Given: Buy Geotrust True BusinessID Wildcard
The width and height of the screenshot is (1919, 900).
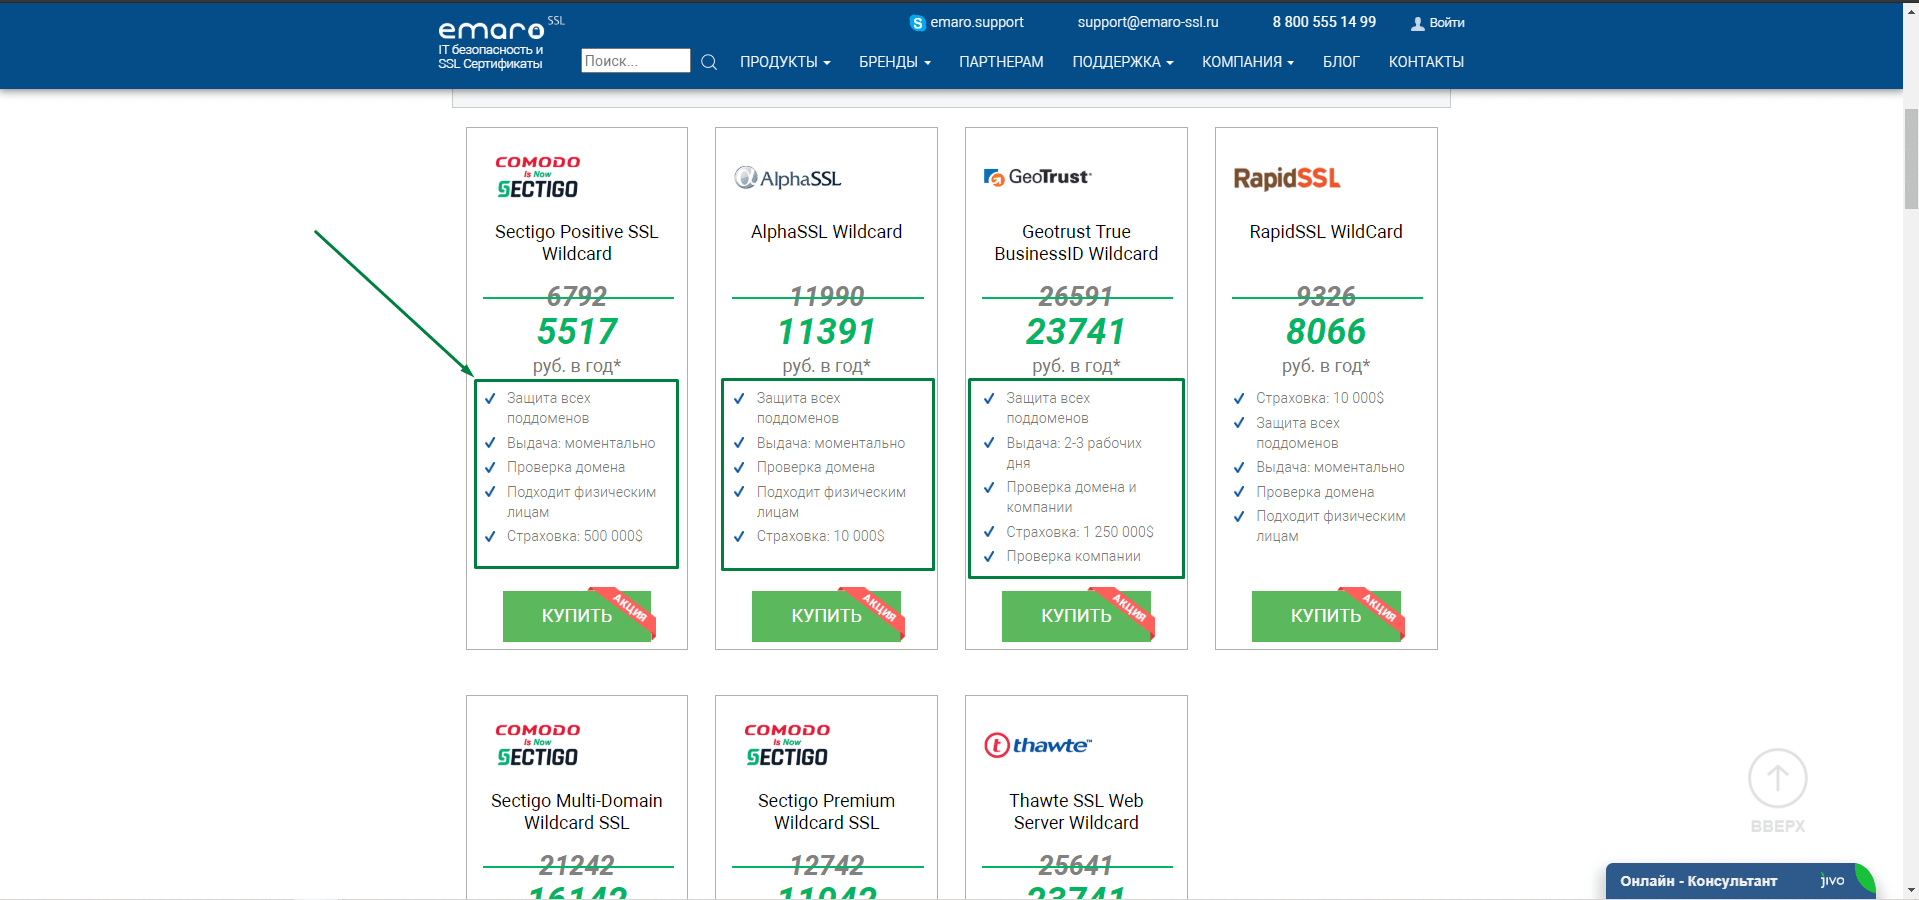Looking at the screenshot, I should click(x=1077, y=616).
